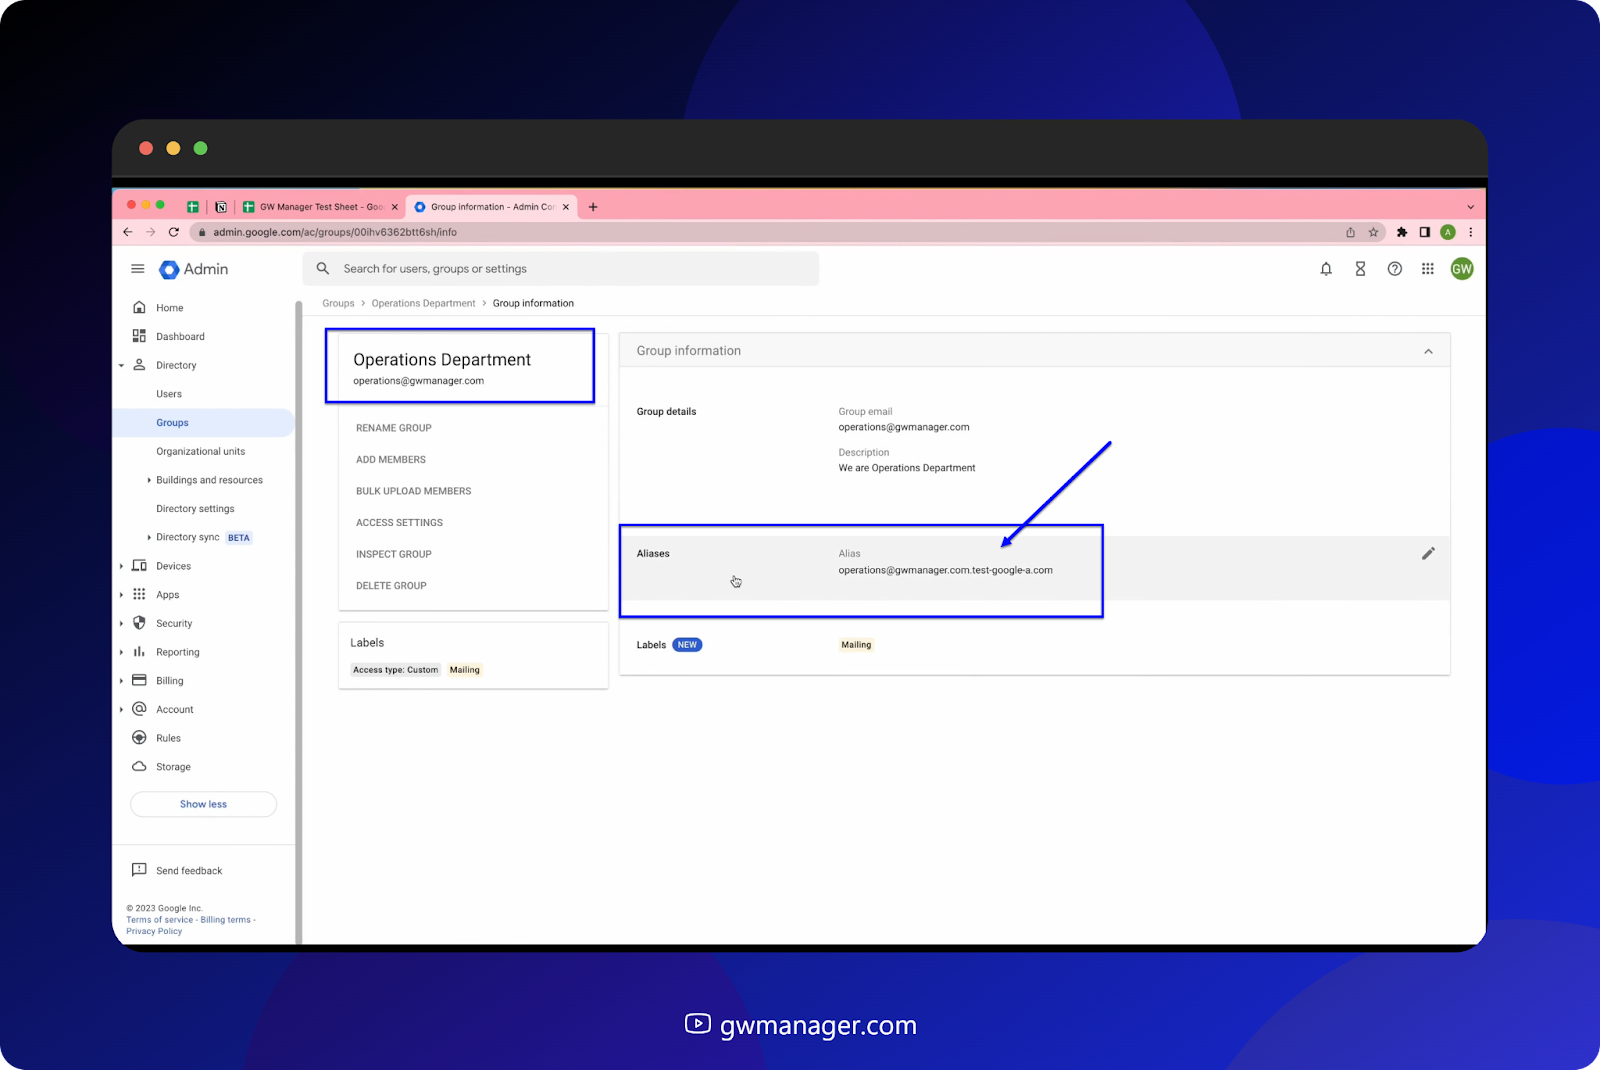
Task: Open the browser tab list dropdown
Action: coord(1470,207)
